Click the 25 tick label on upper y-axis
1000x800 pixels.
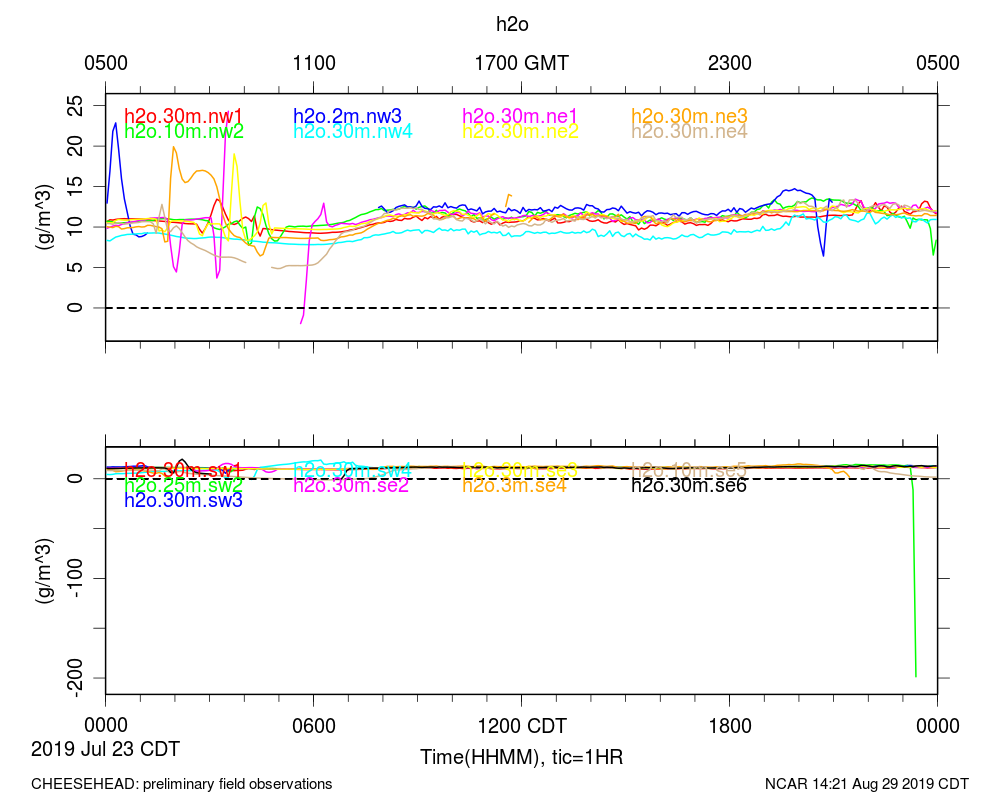tap(75, 105)
